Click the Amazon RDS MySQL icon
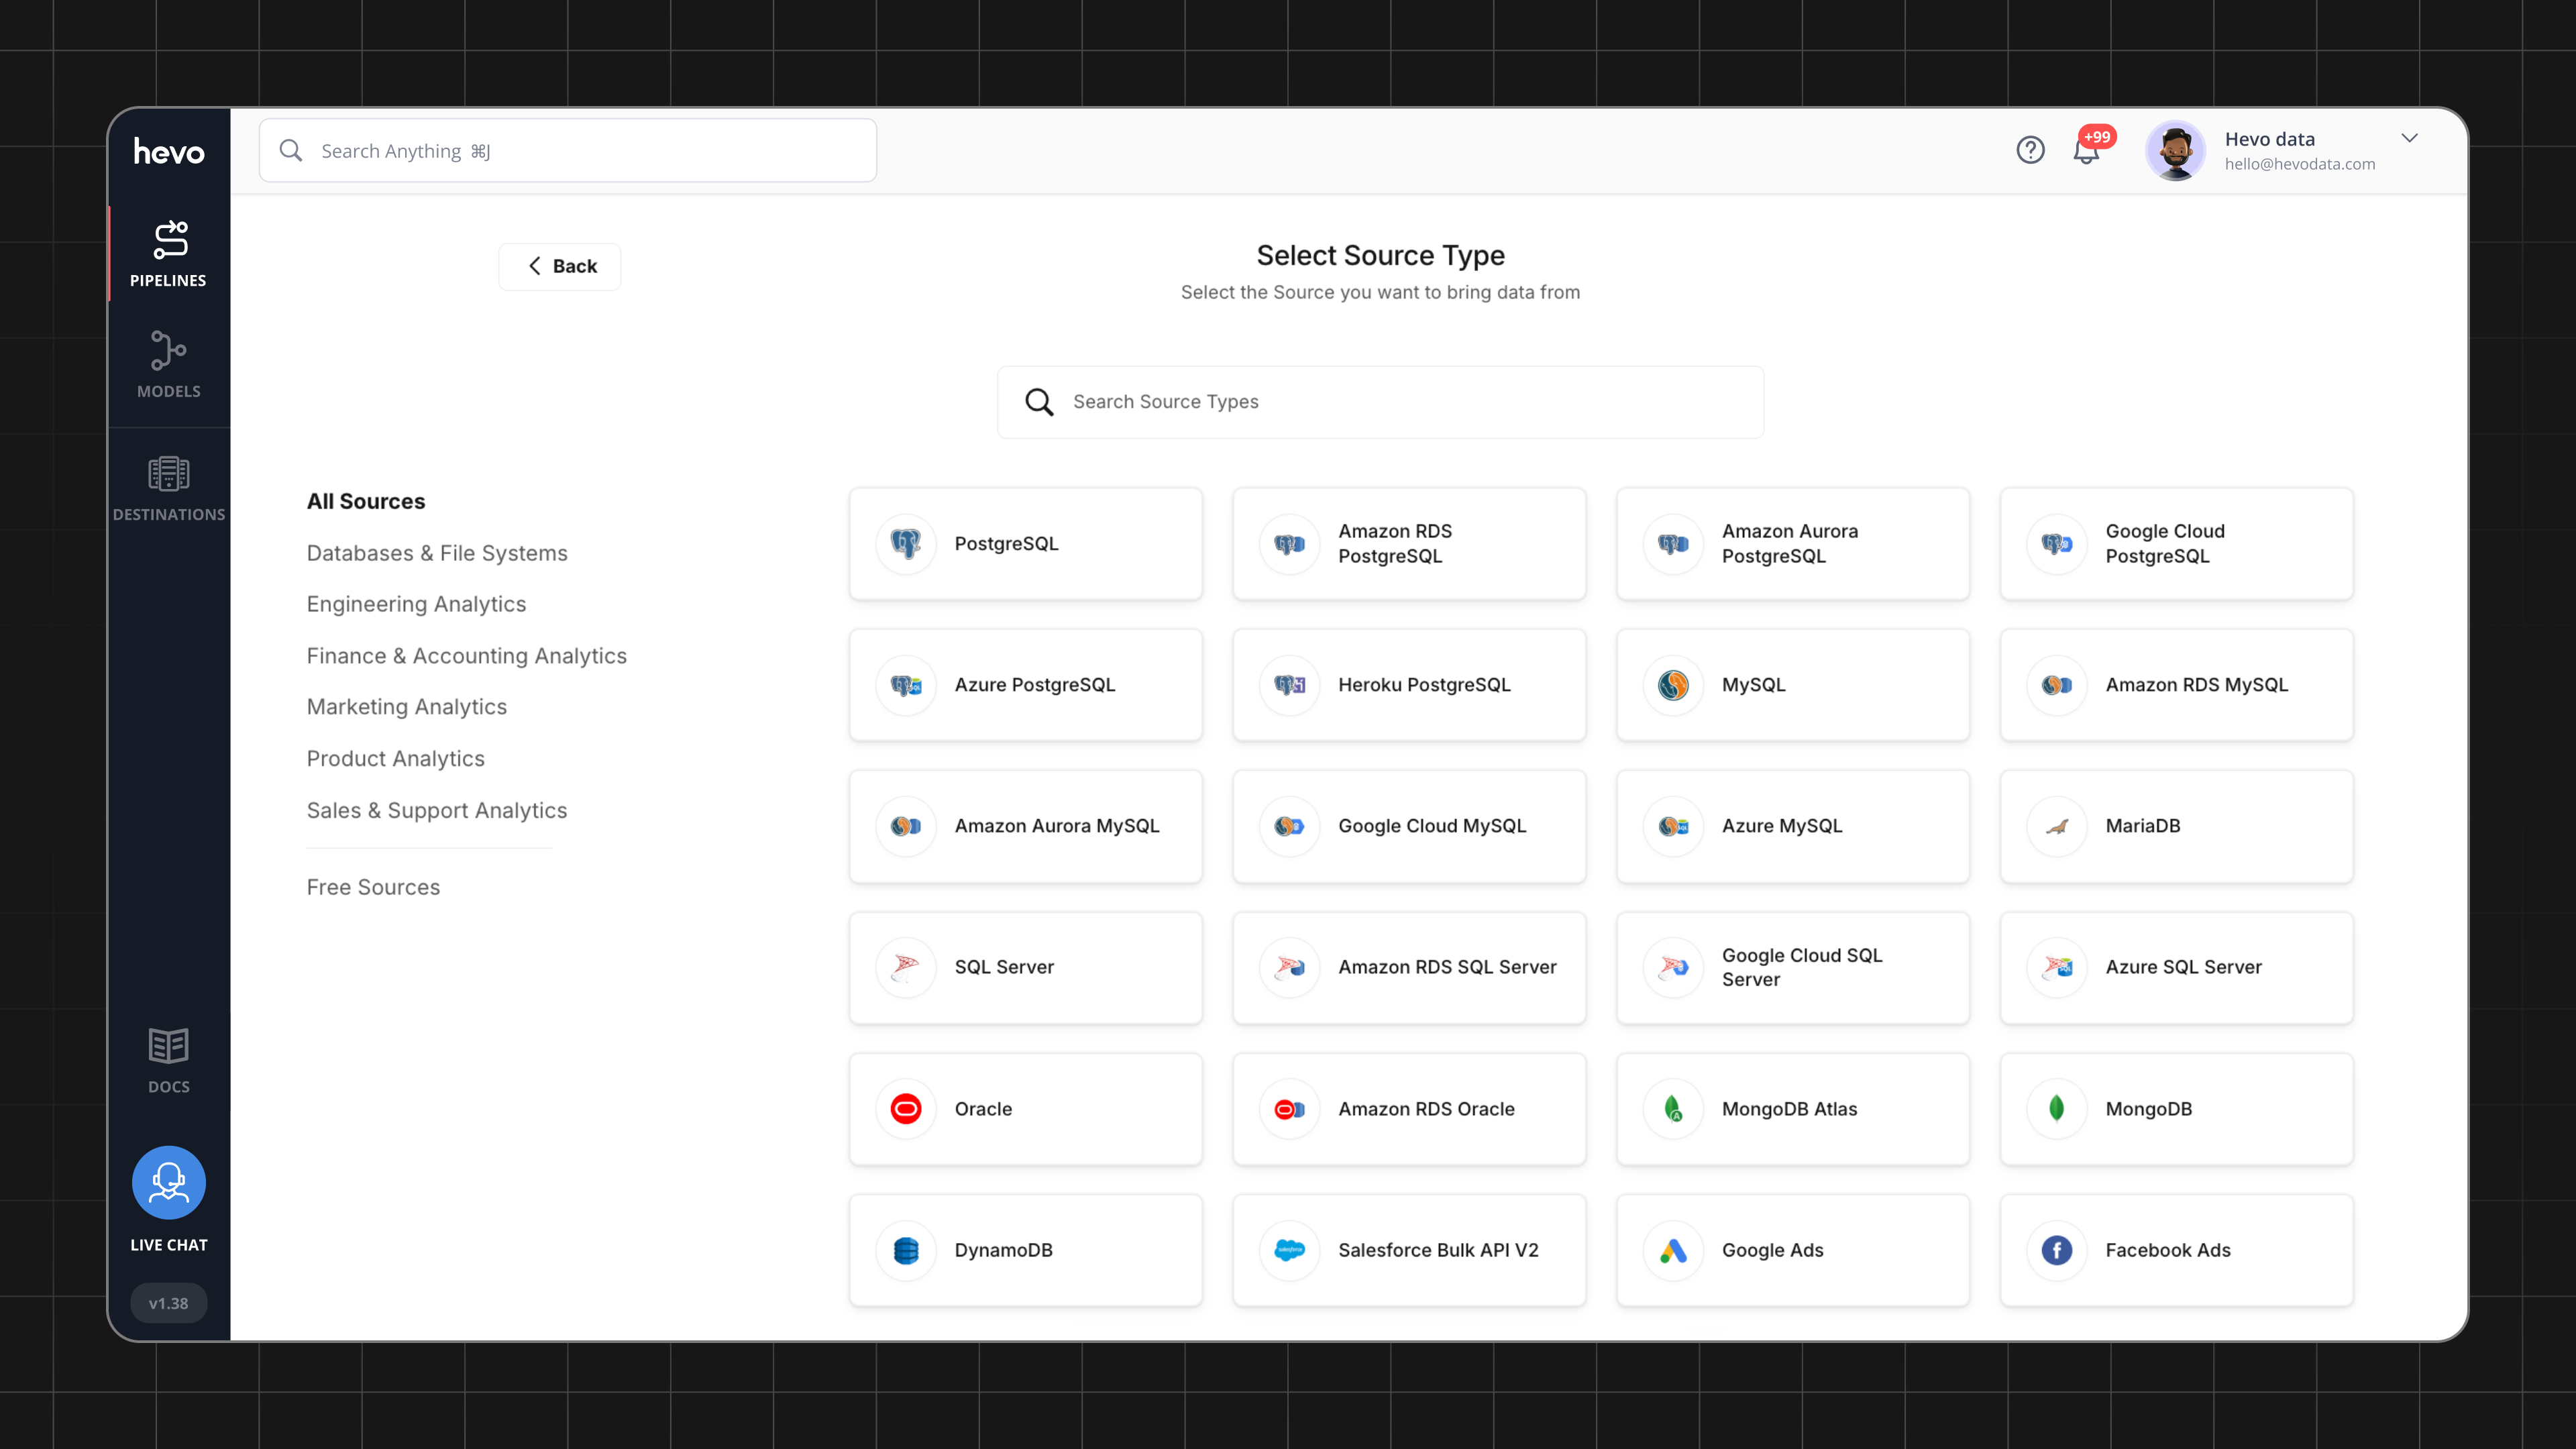Image resolution: width=2576 pixels, height=1449 pixels. [x=2057, y=685]
